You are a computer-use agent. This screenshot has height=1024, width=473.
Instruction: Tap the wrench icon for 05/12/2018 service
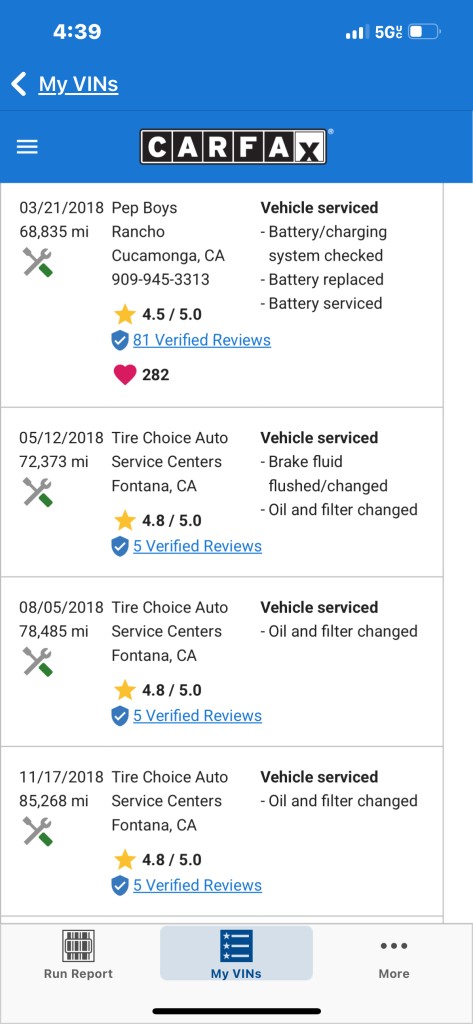coord(37,492)
